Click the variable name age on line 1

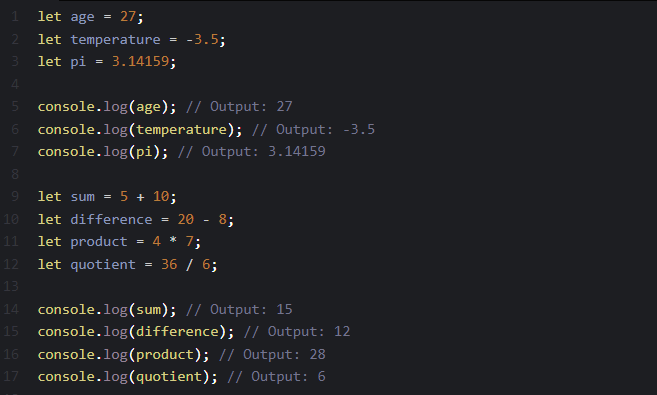pyautogui.click(x=82, y=17)
